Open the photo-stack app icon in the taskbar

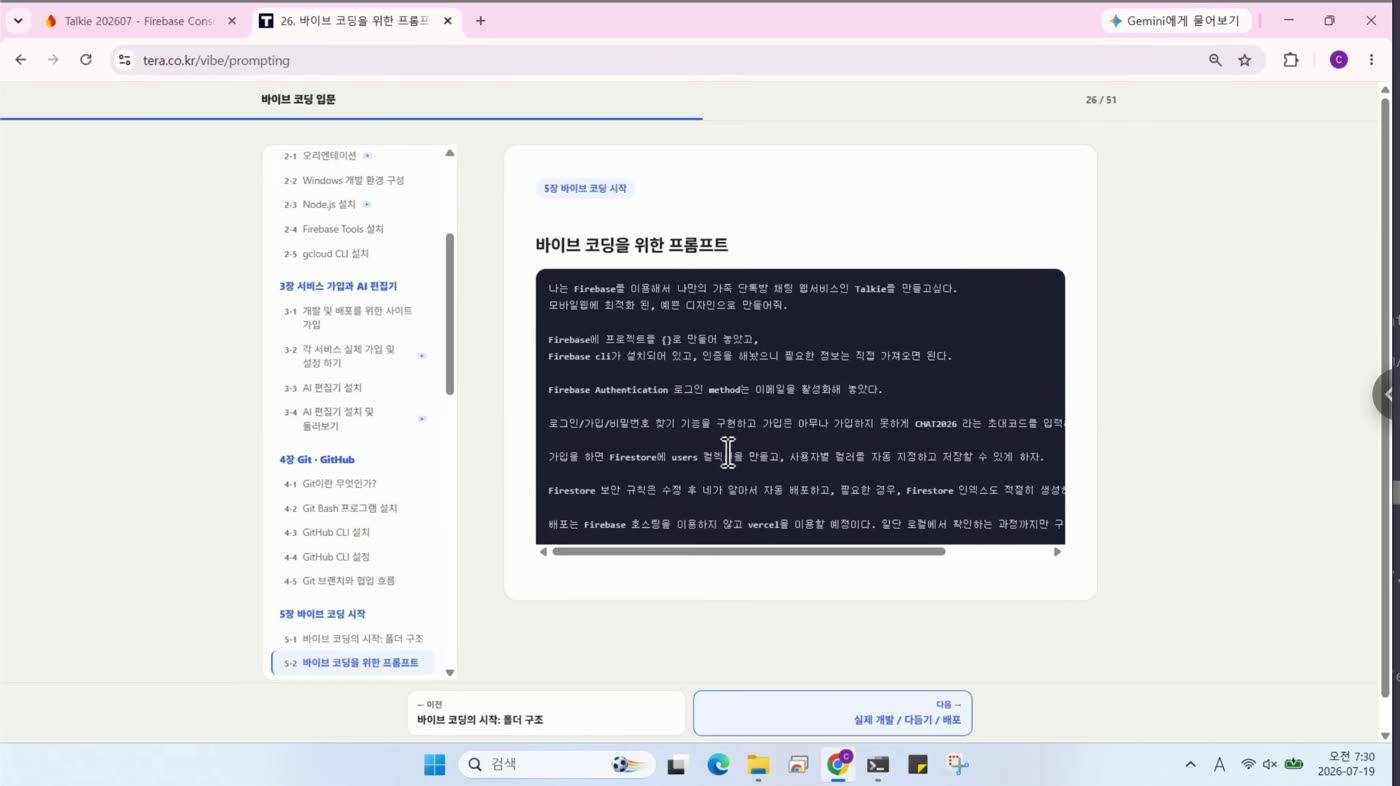[x=798, y=765]
